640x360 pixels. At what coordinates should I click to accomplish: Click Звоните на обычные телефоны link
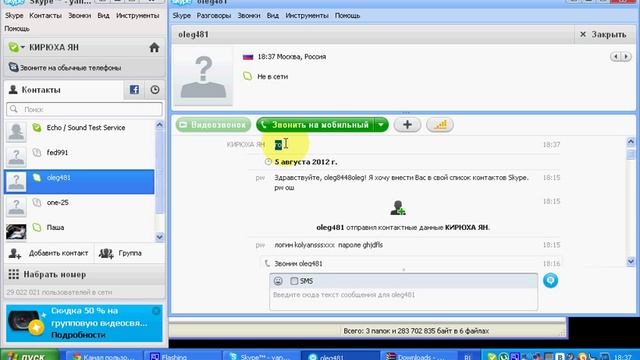70,68
